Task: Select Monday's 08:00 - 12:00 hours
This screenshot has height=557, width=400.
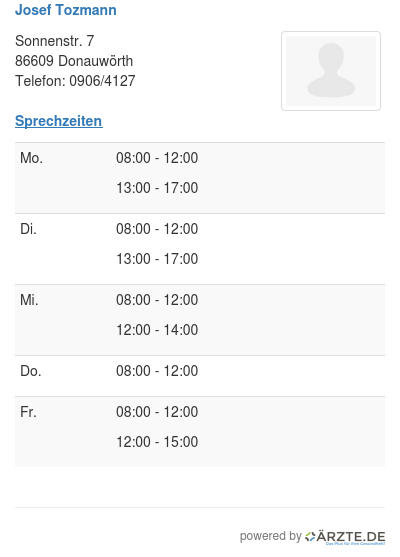Action: (157, 158)
